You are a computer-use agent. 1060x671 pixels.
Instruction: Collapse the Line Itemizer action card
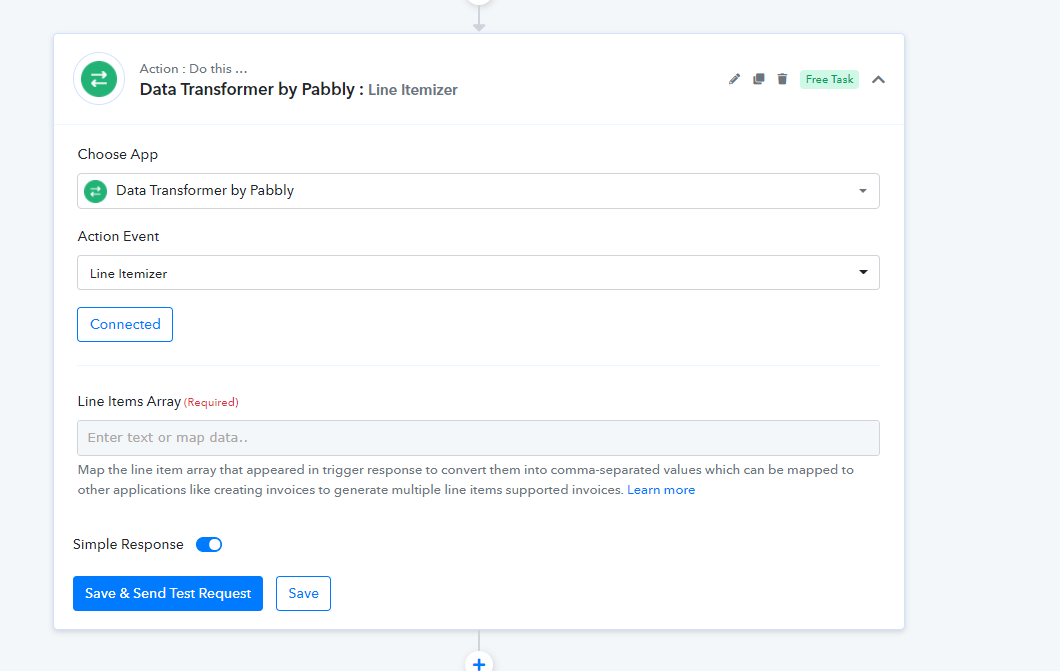point(878,80)
